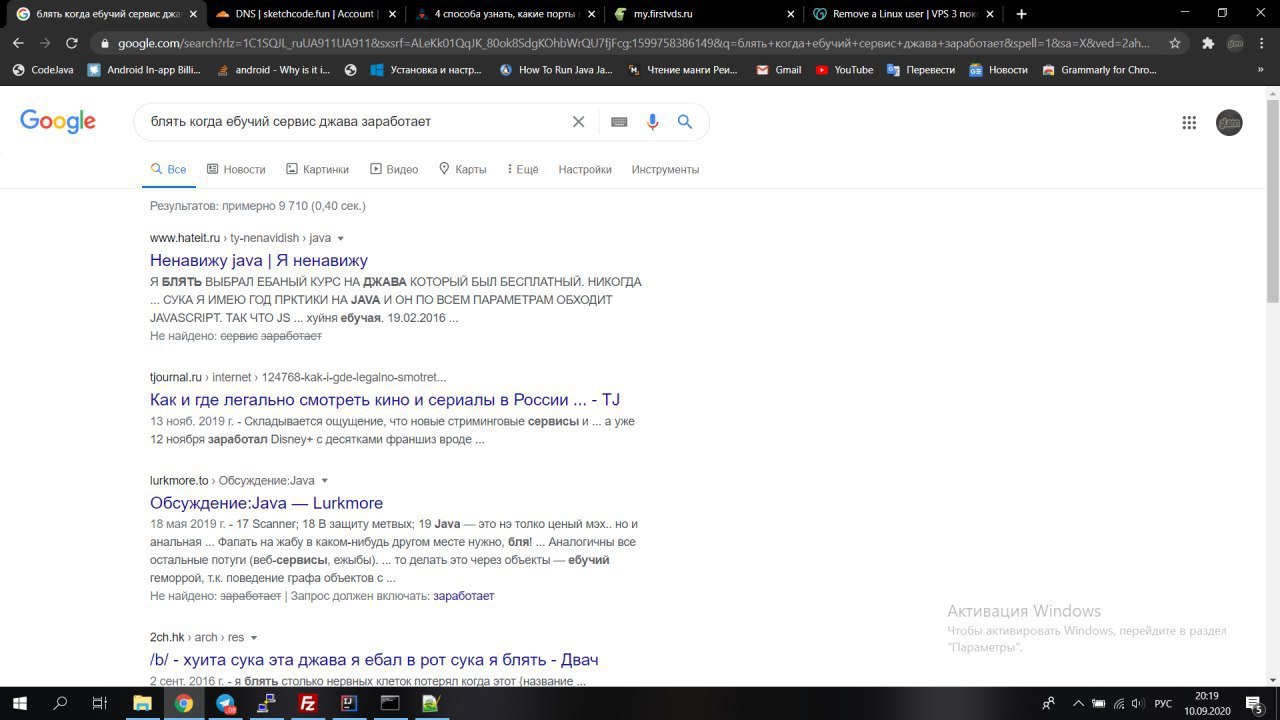Open the Windows Start menu

tap(19, 703)
